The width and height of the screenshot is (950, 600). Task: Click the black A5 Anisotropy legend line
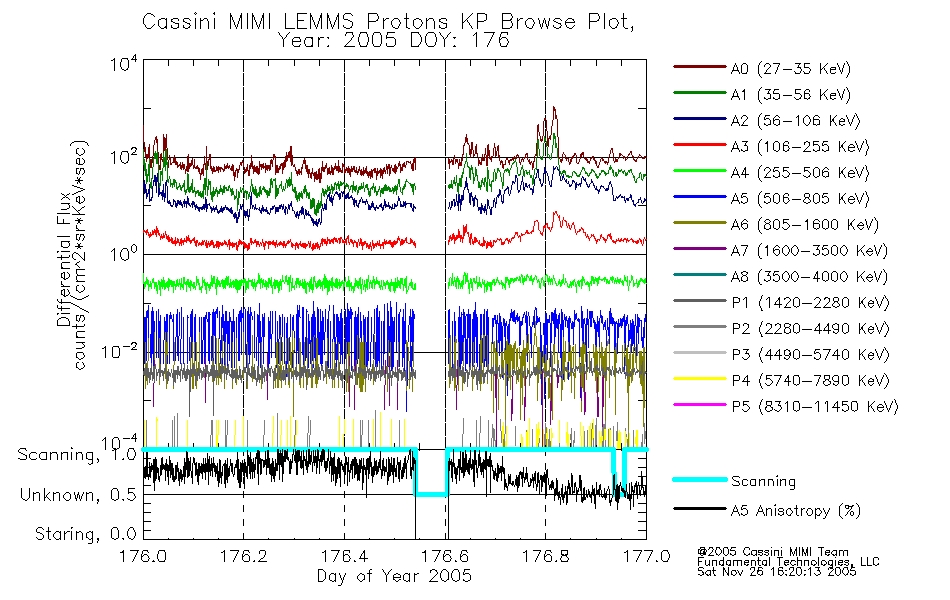pos(699,509)
